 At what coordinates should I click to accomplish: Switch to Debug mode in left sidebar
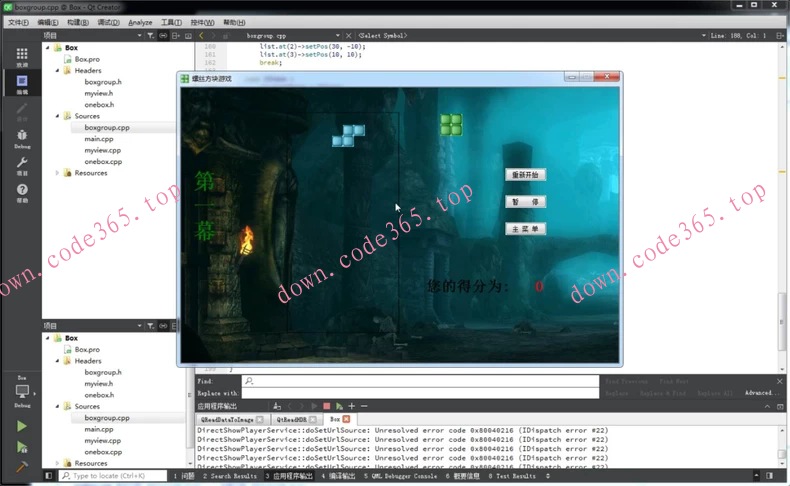coord(22,138)
